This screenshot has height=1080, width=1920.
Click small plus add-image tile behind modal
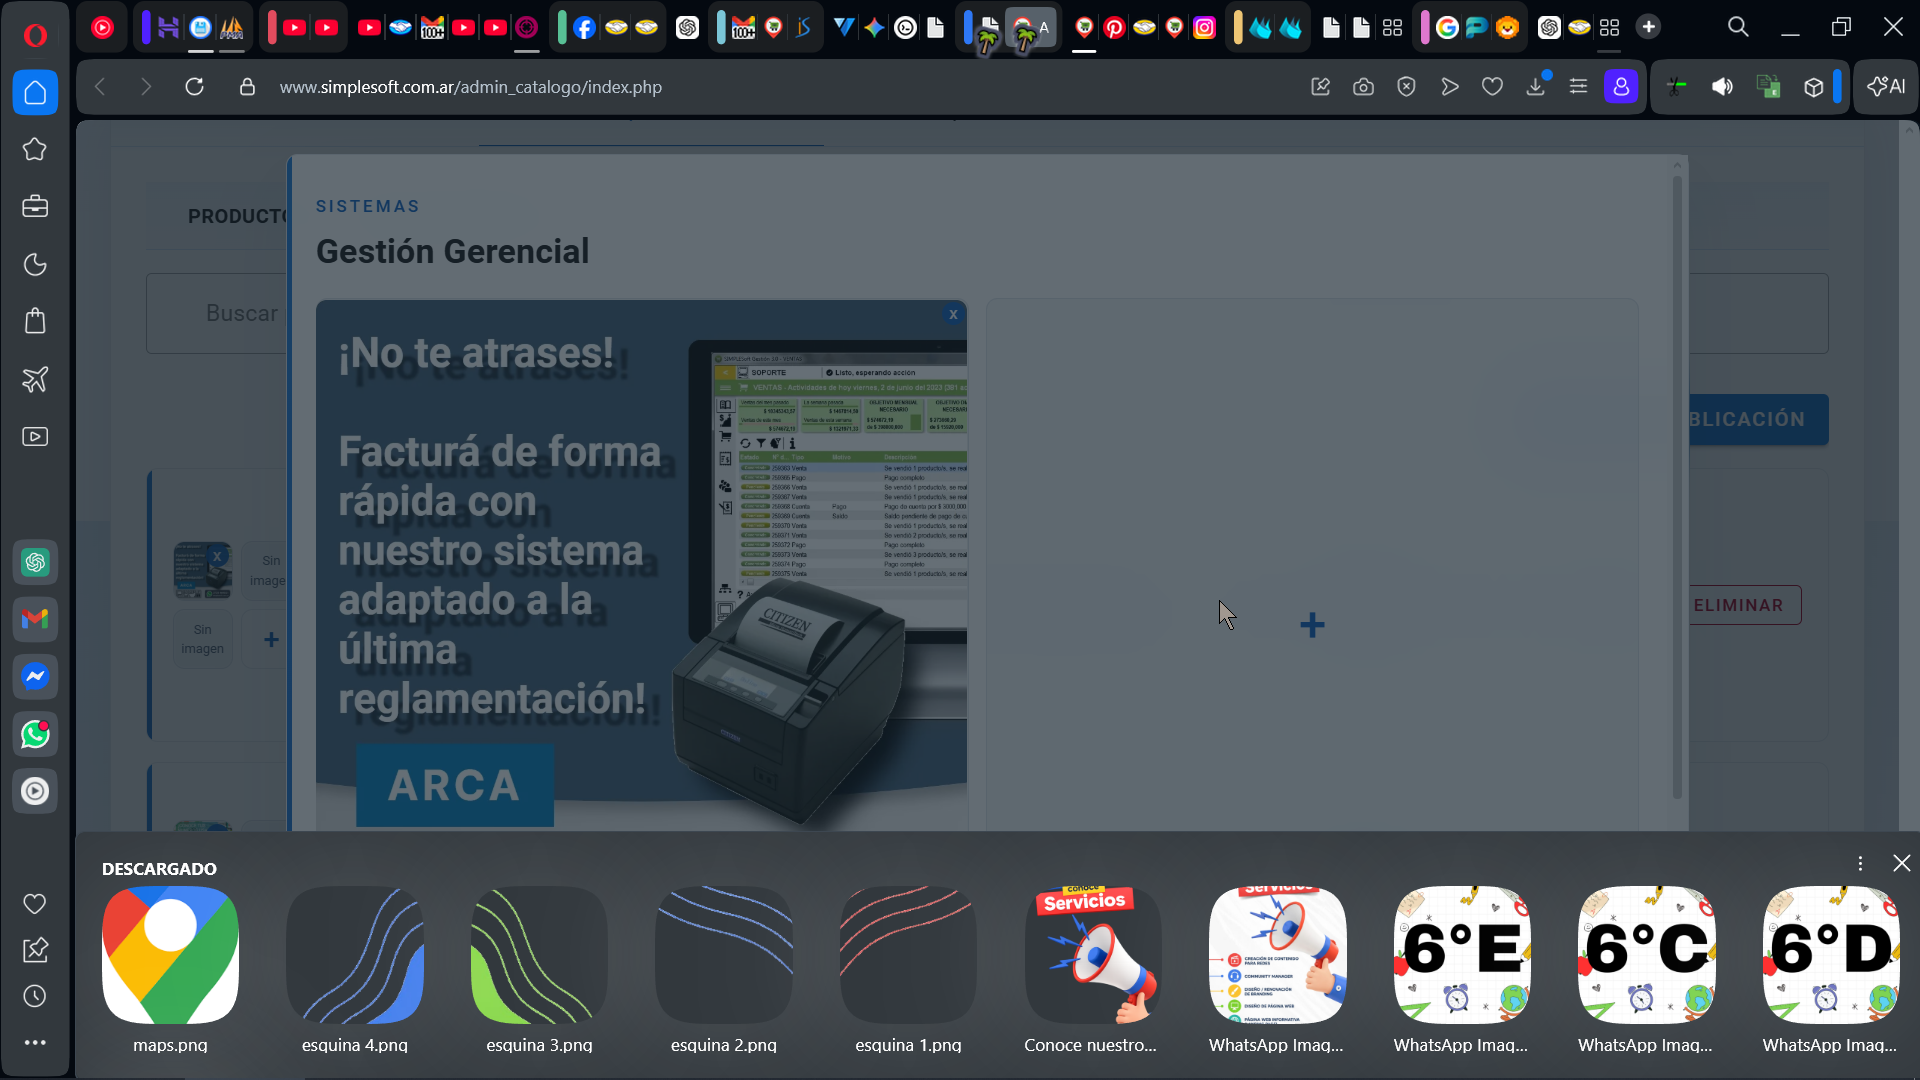[271, 639]
